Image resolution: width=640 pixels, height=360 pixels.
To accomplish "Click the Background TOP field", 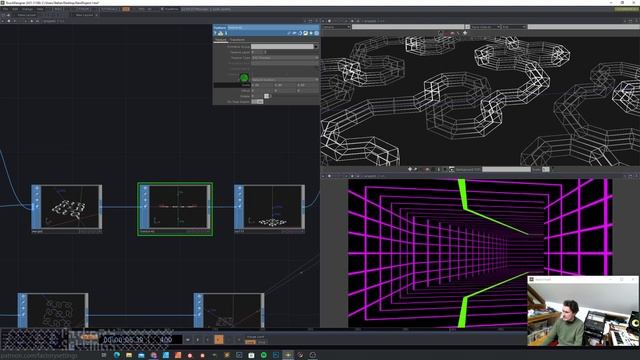I will point(506,169).
